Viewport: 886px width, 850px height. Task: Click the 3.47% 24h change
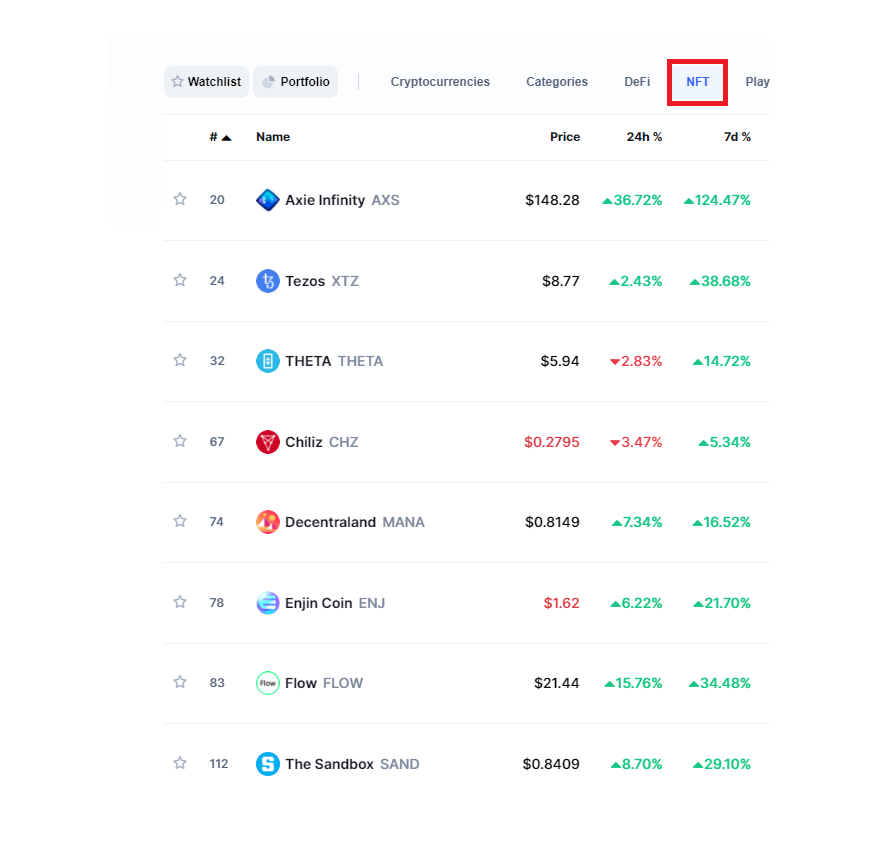[636, 442]
